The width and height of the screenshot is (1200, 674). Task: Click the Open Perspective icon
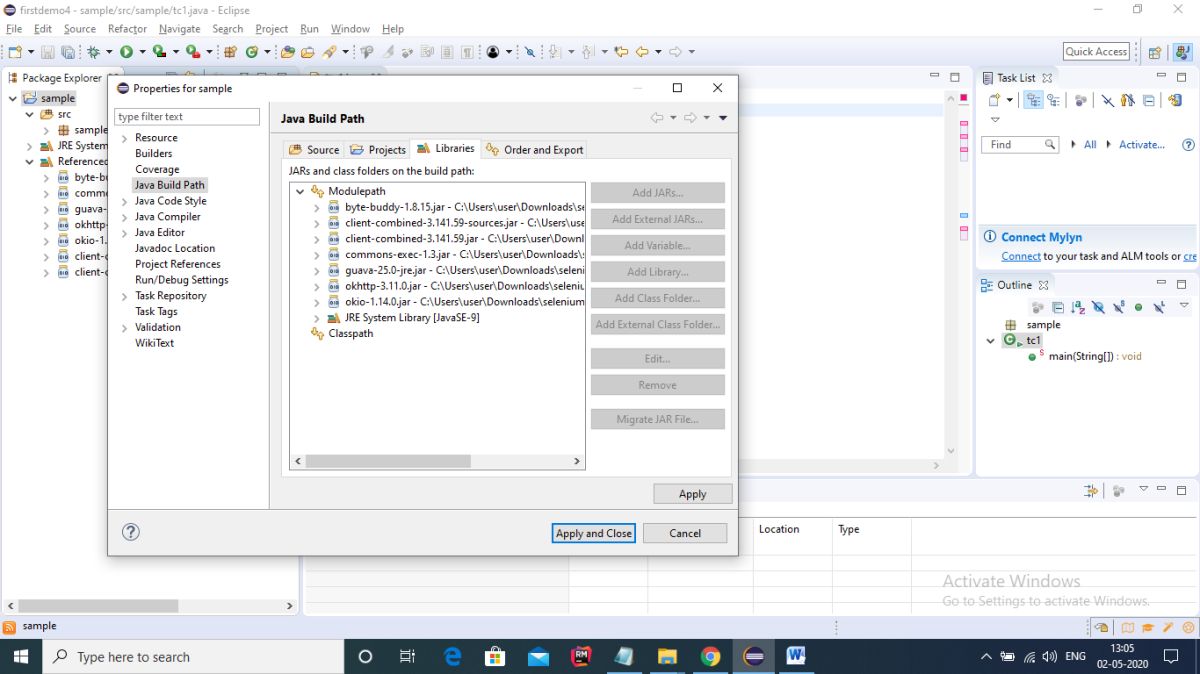(1155, 53)
